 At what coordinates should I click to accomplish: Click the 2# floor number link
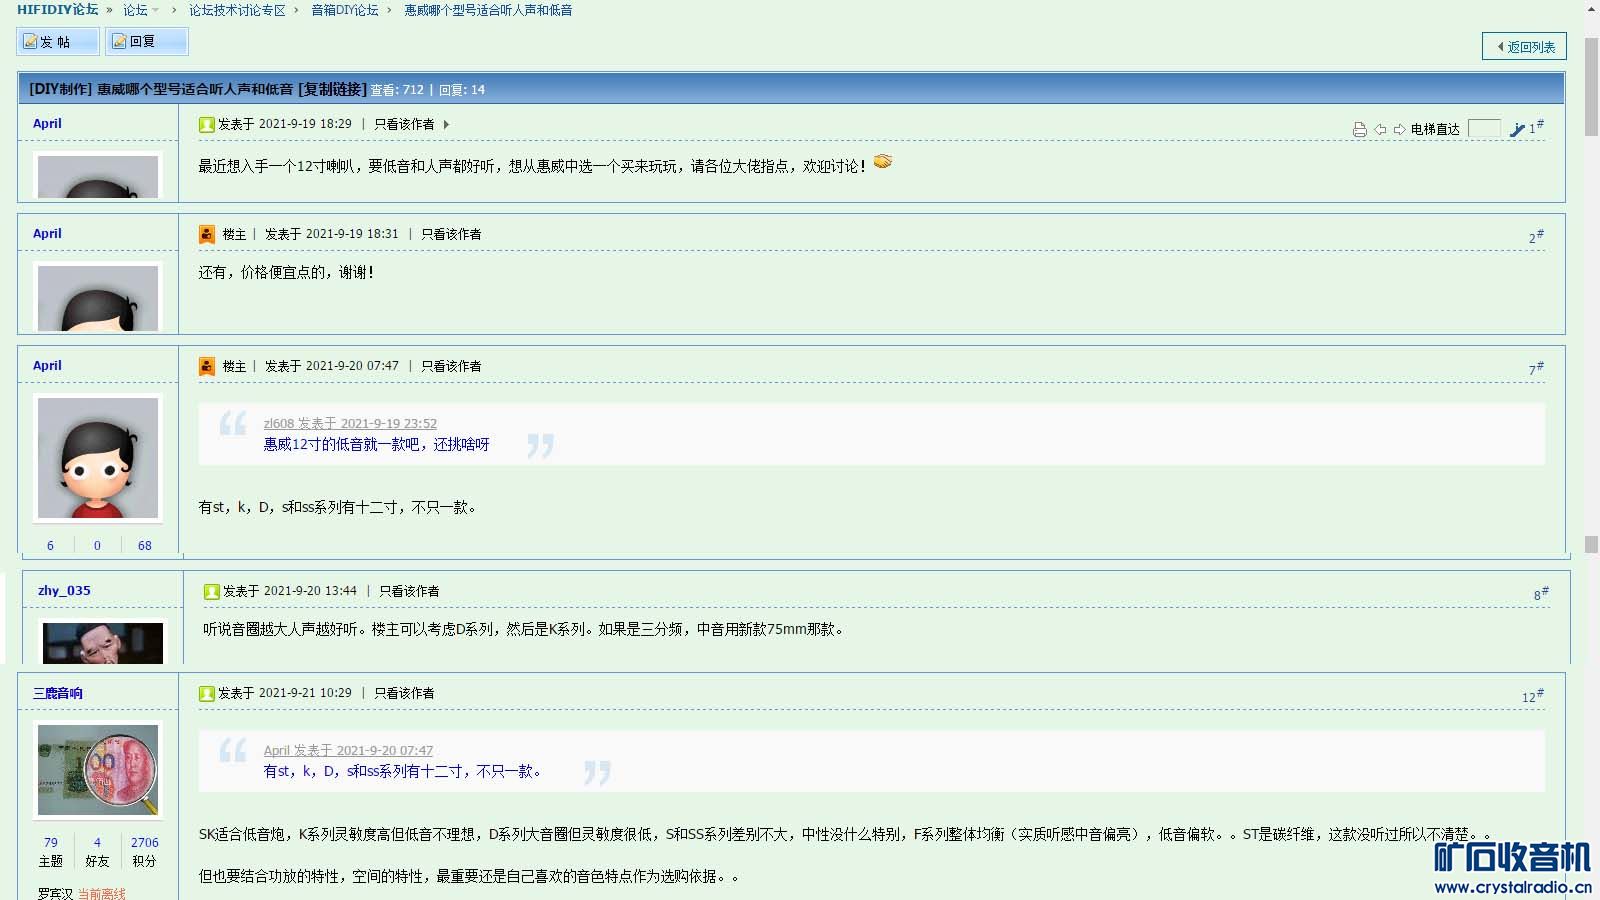tap(1536, 237)
